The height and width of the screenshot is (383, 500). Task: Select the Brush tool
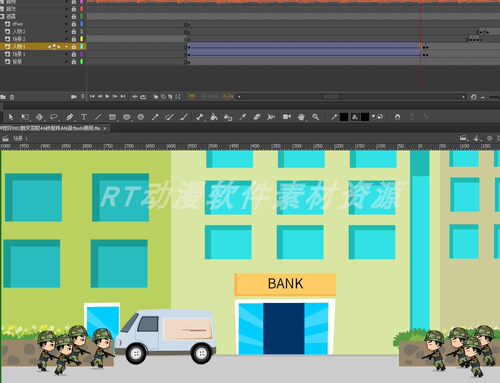170,117
